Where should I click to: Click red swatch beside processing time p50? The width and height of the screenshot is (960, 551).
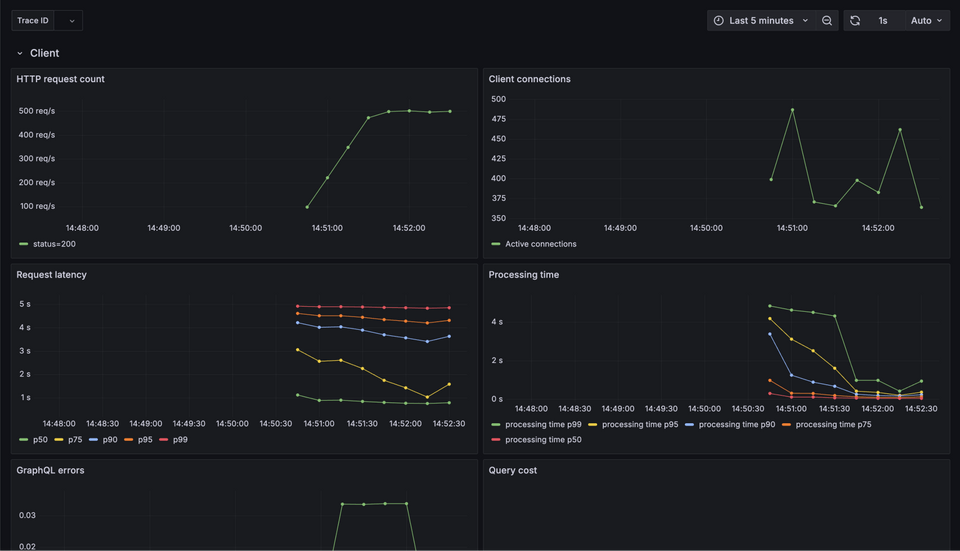(x=495, y=440)
